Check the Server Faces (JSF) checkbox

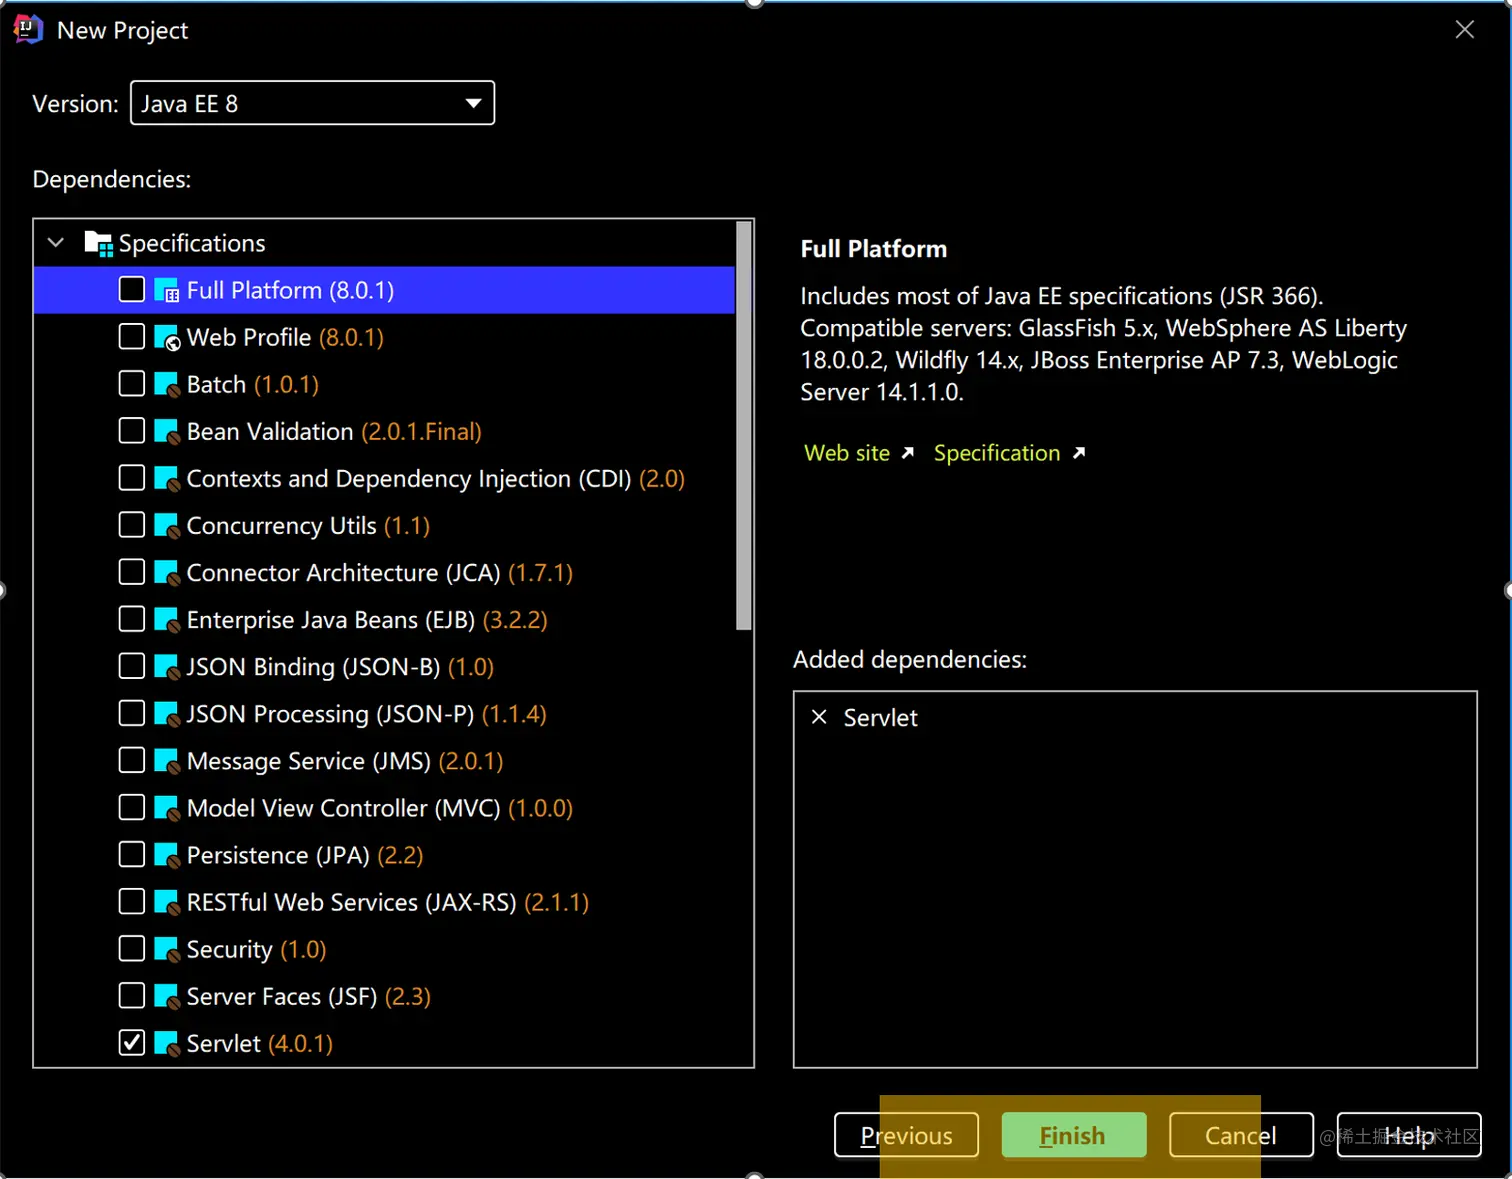coord(132,994)
